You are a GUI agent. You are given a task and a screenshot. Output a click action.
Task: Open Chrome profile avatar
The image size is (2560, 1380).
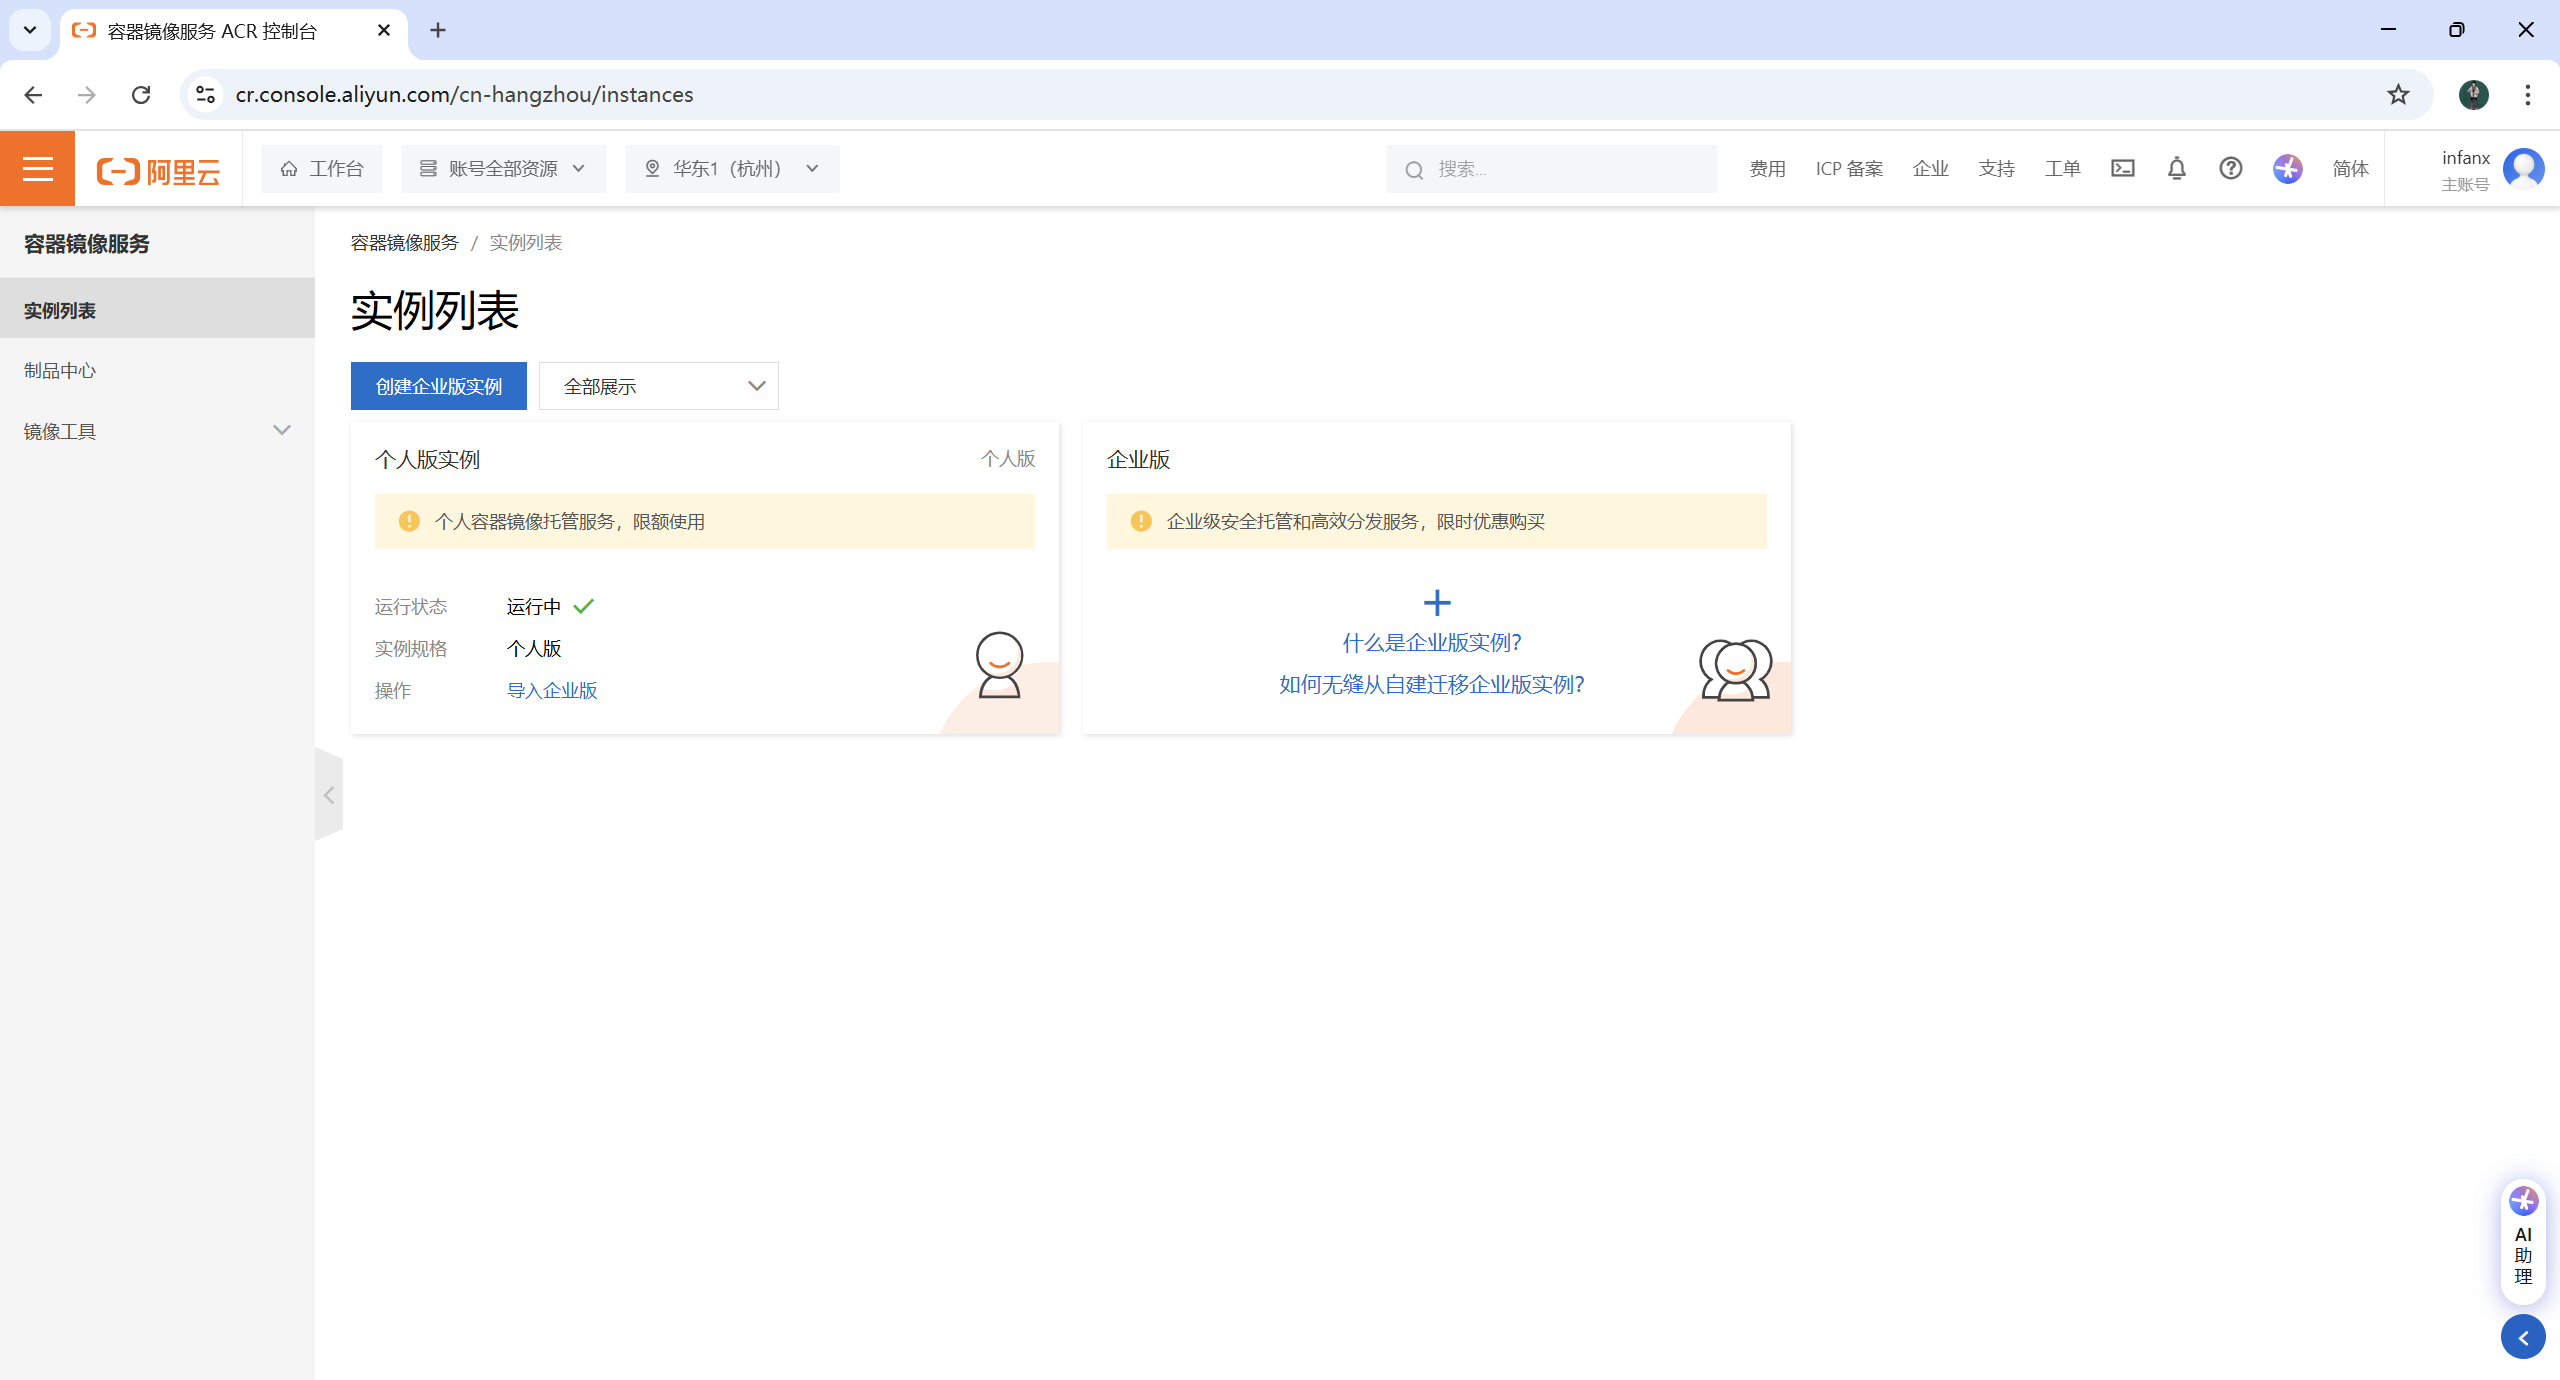point(2473,95)
